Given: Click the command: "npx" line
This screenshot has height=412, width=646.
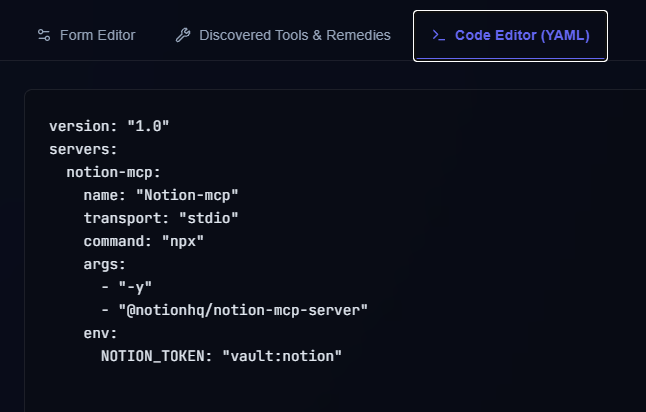Looking at the screenshot, I should click(143, 241).
